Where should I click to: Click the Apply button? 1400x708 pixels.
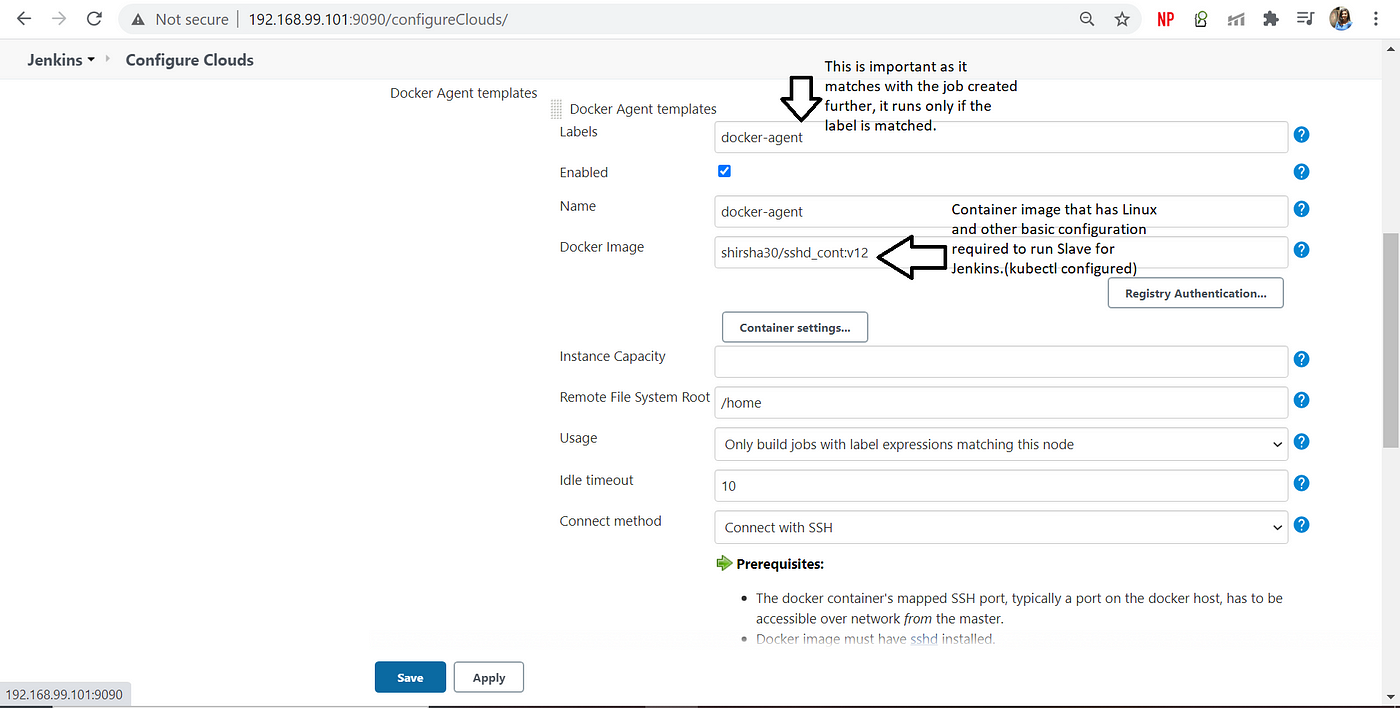[489, 677]
